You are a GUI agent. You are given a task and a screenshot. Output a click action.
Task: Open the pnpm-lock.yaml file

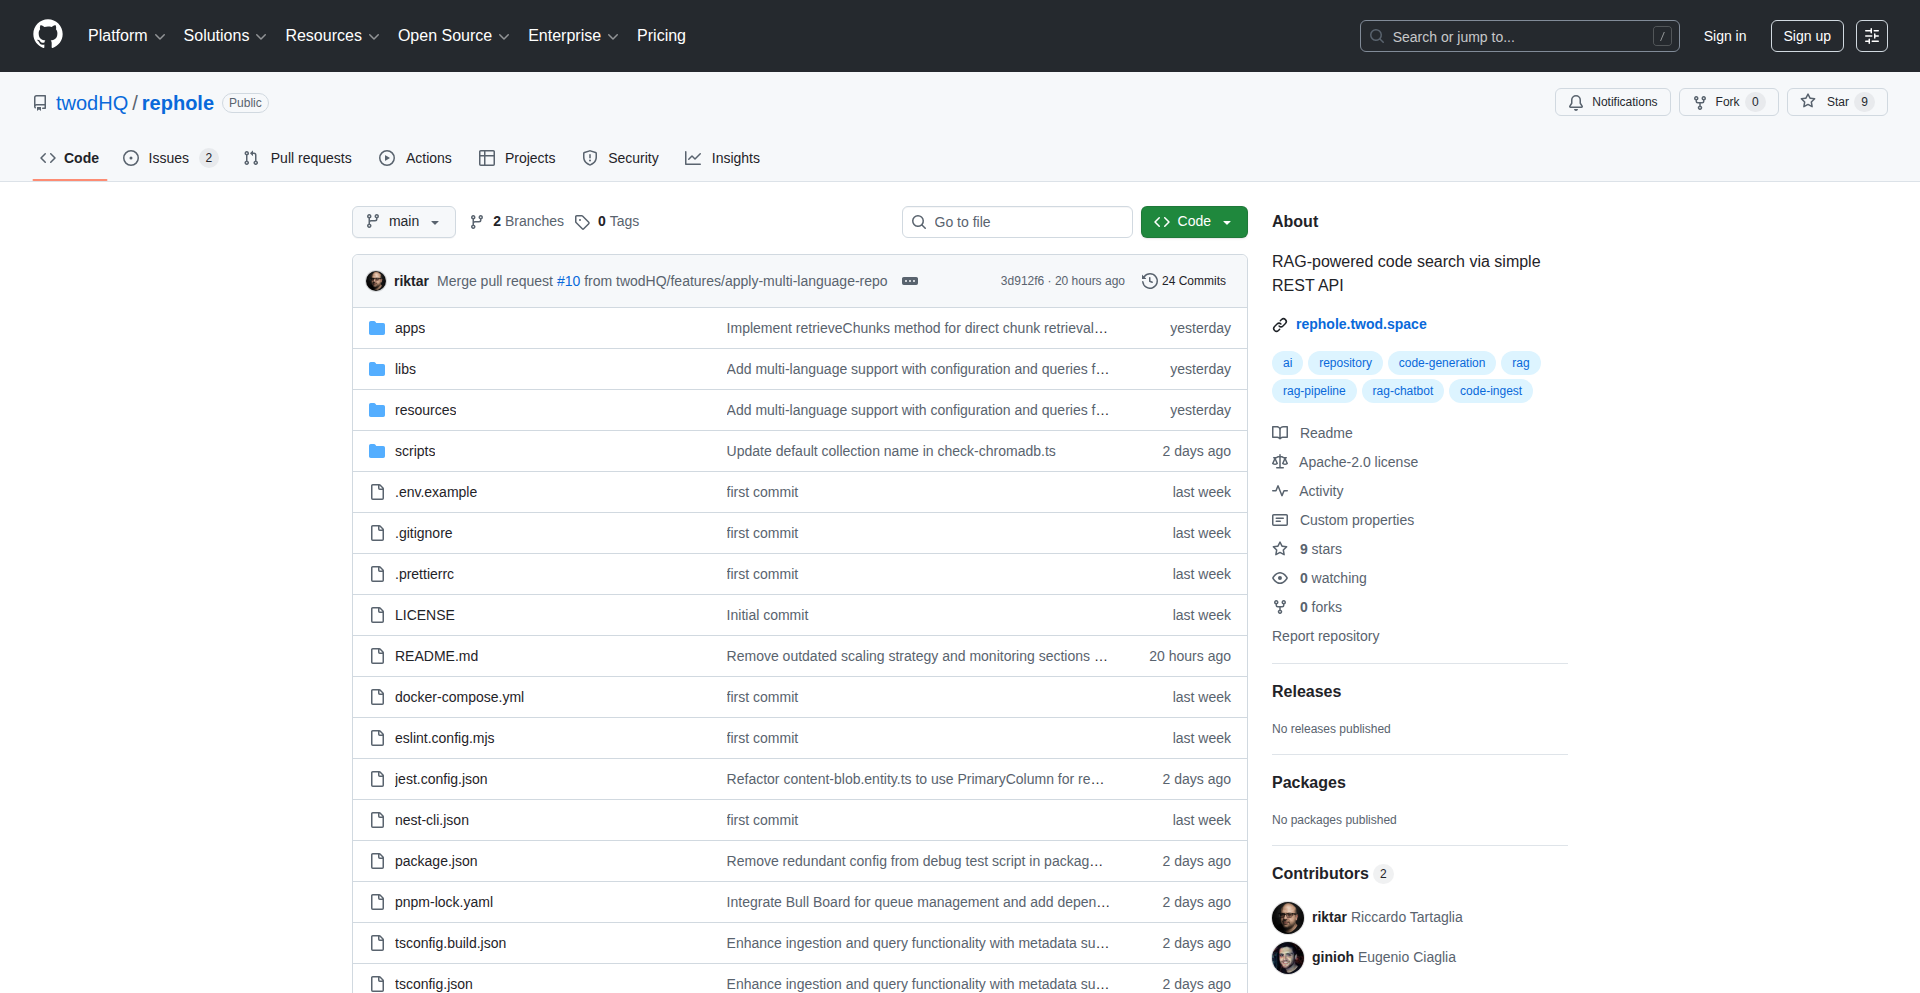coord(444,902)
